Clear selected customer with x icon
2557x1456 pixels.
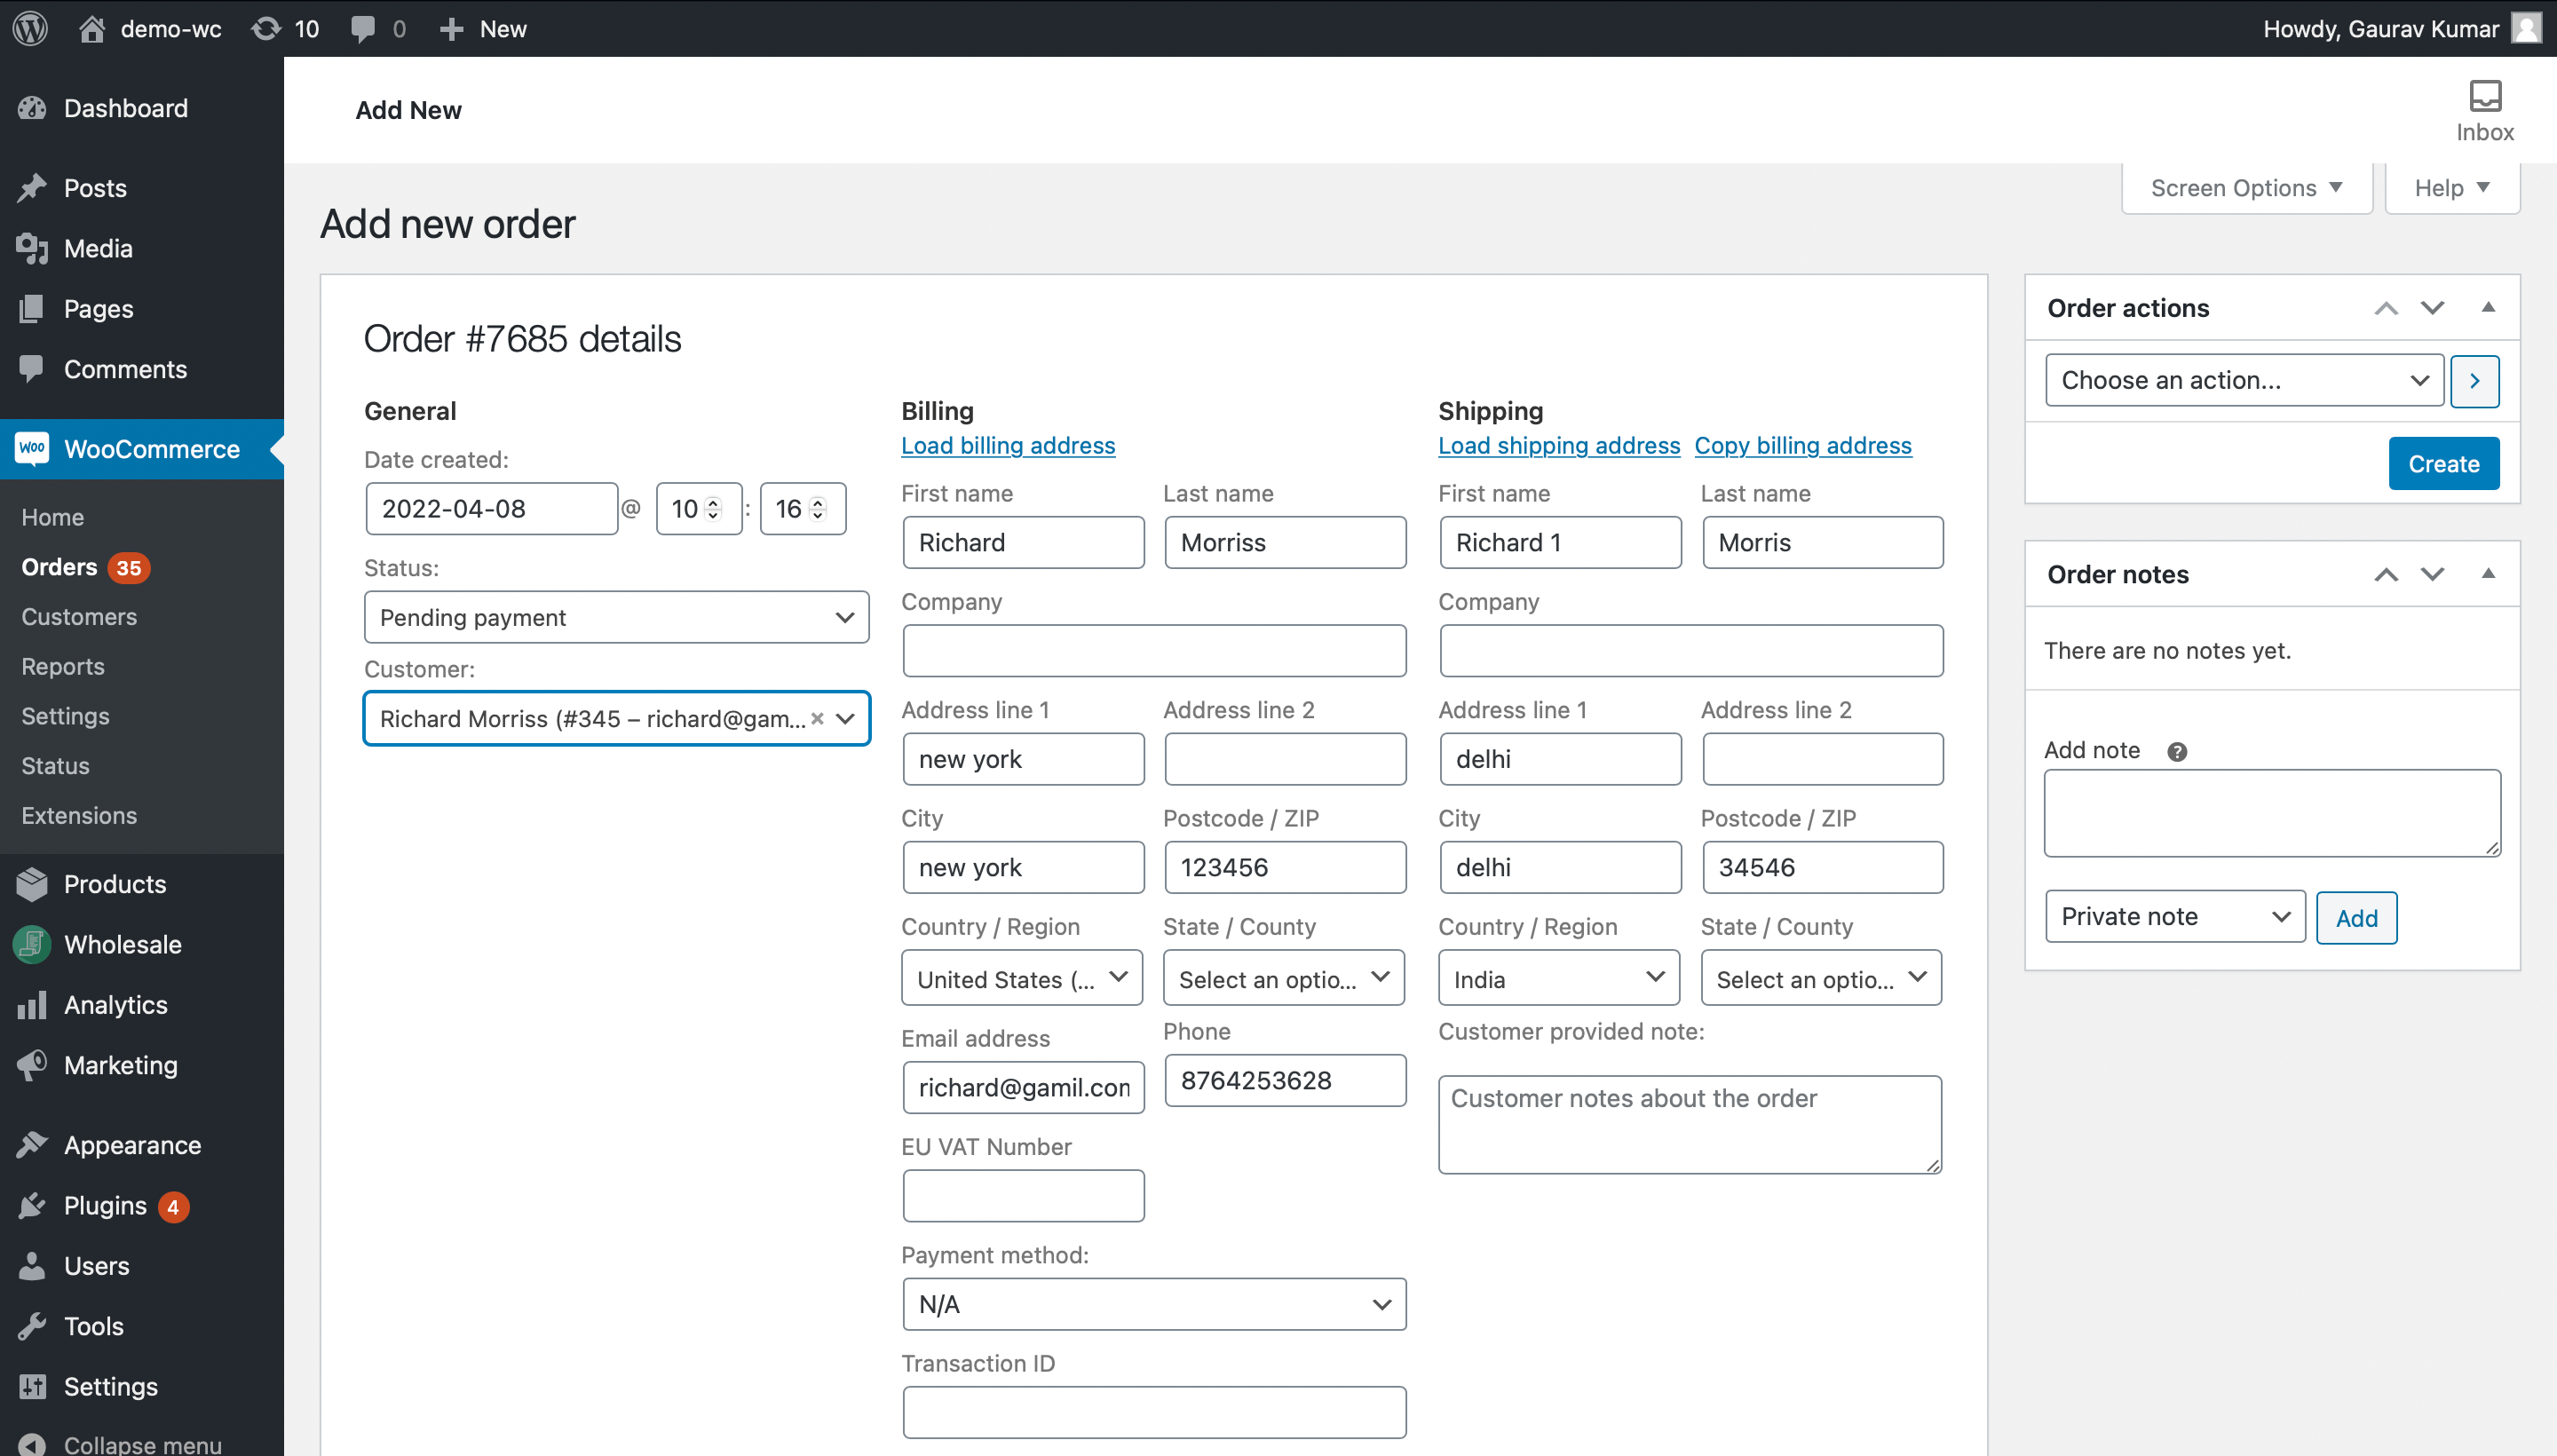(817, 718)
